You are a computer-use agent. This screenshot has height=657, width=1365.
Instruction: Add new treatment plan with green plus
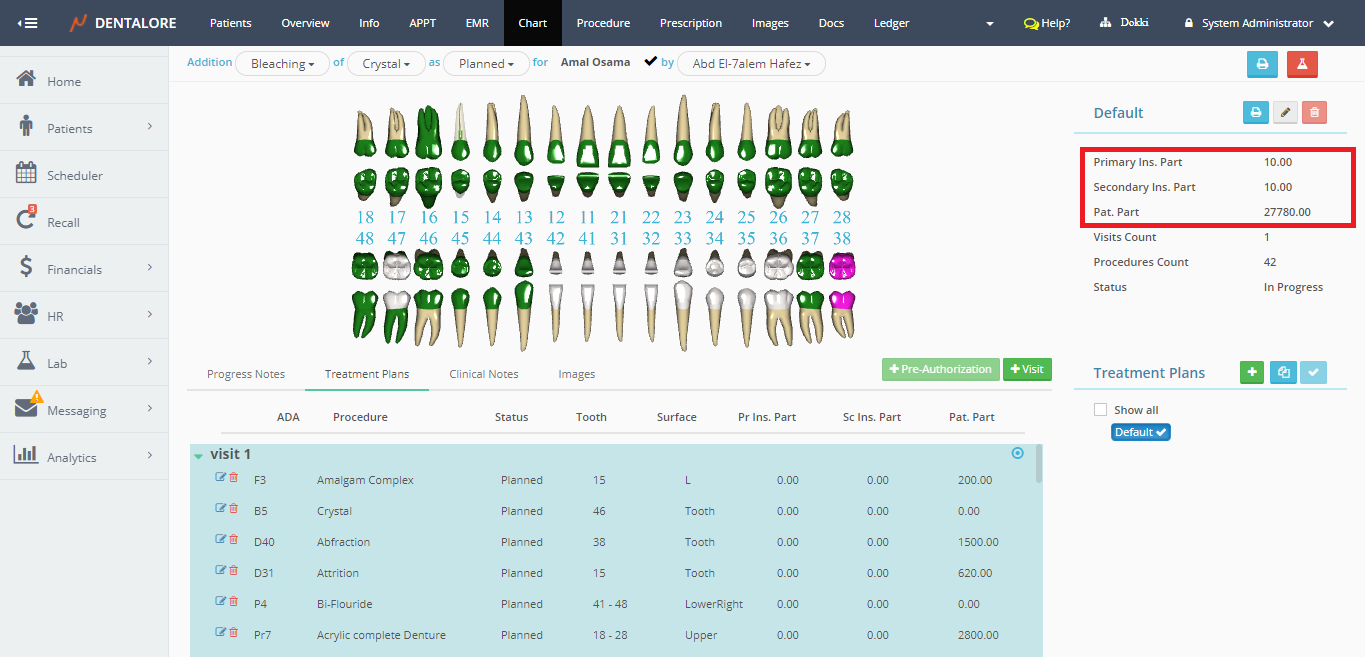pos(1251,373)
